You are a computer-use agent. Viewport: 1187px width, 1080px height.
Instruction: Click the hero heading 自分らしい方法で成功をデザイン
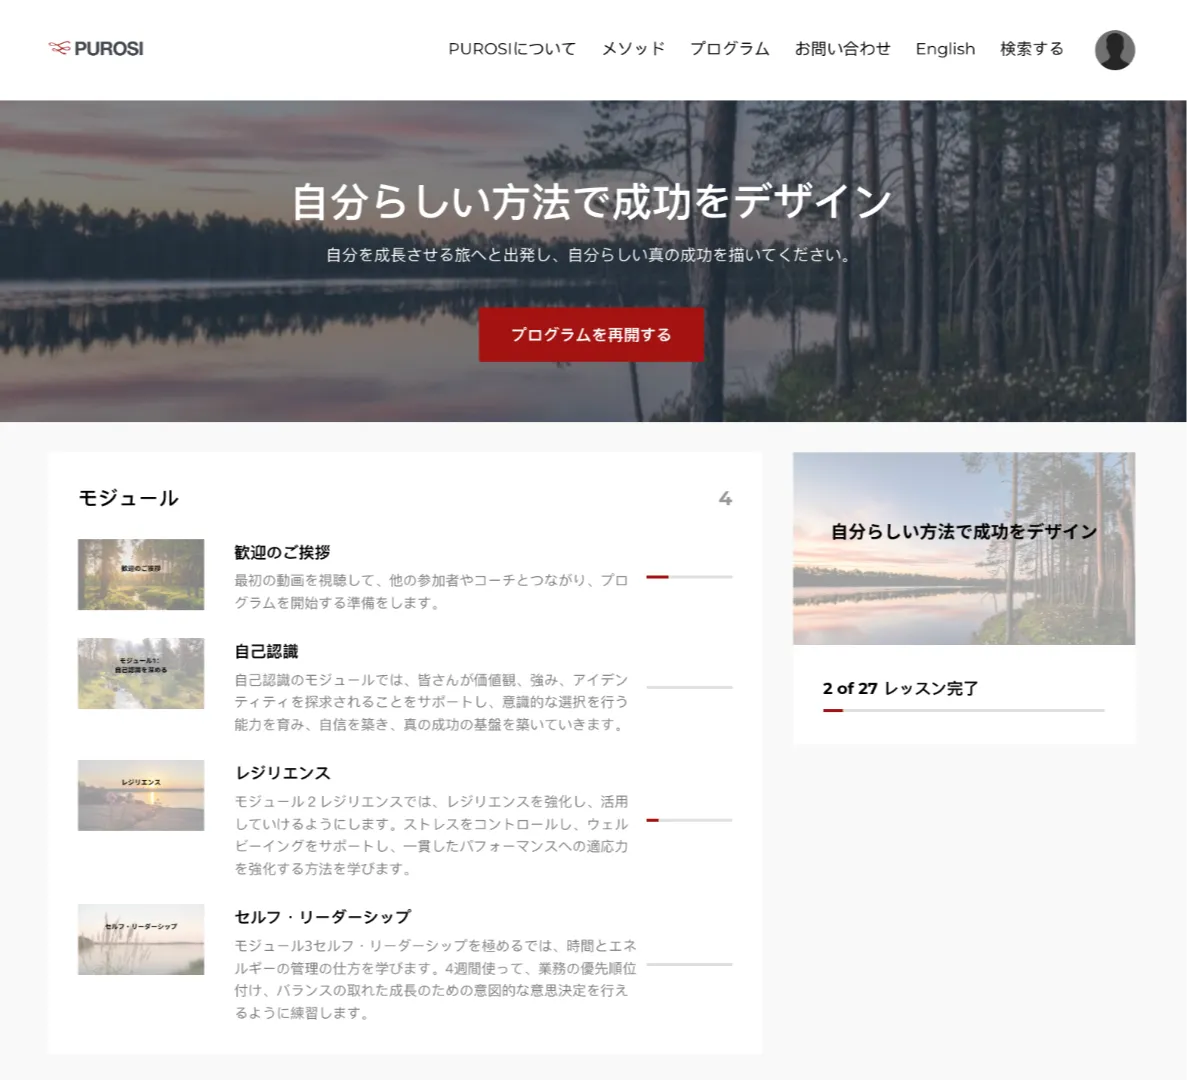coord(591,202)
